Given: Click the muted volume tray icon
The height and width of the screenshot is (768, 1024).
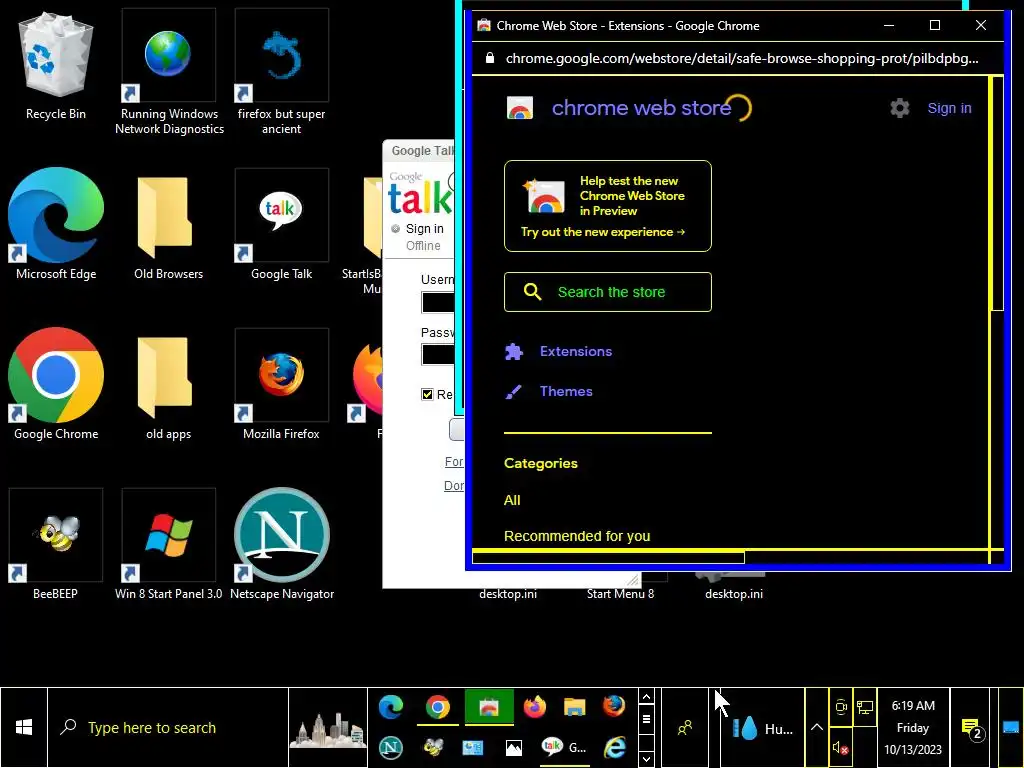Looking at the screenshot, I should [840, 748].
